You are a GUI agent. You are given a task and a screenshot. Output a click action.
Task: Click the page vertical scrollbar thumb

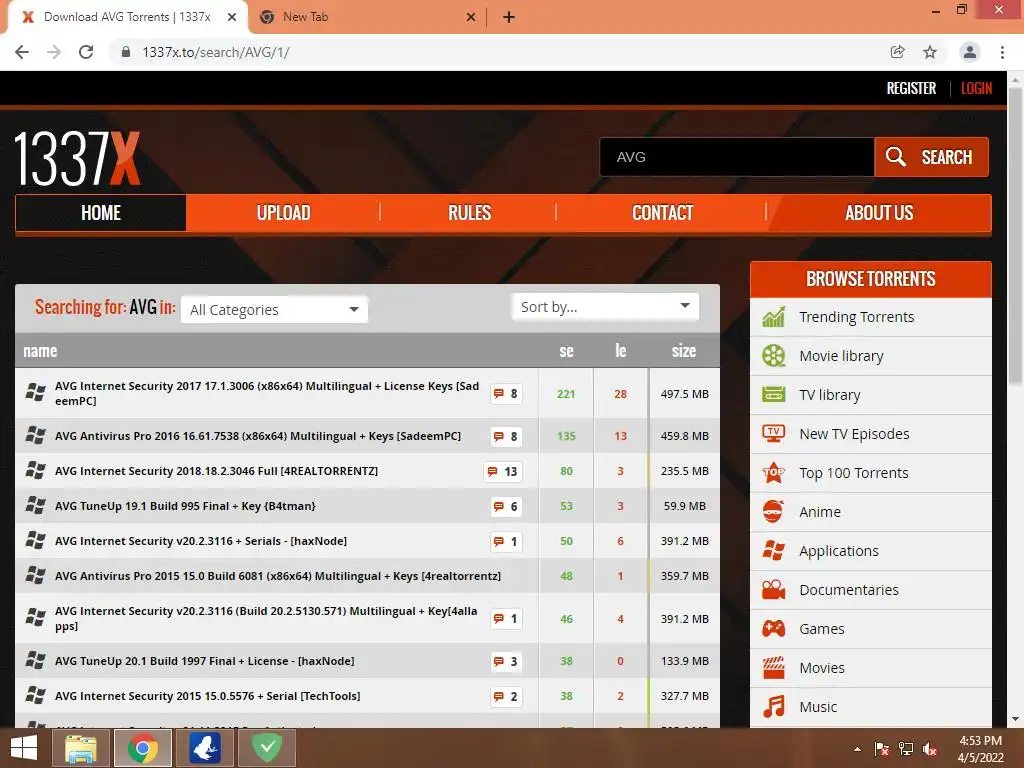(1015, 235)
